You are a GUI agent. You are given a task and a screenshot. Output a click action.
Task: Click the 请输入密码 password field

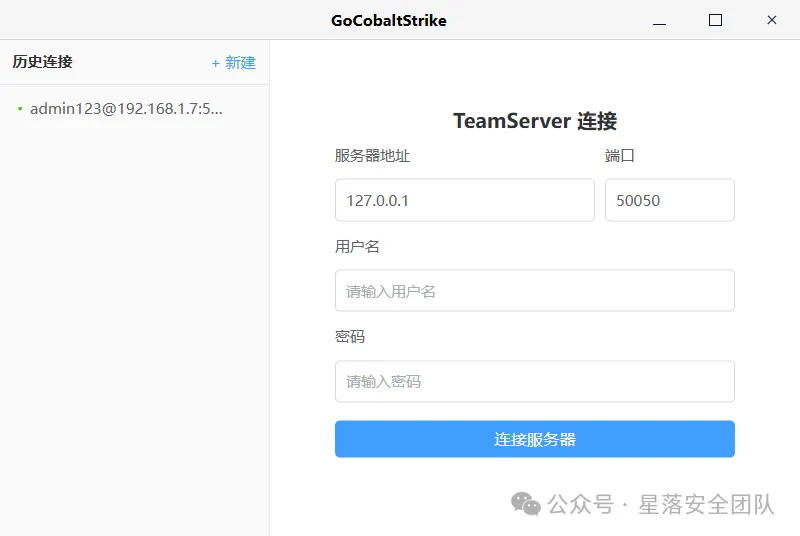535,381
